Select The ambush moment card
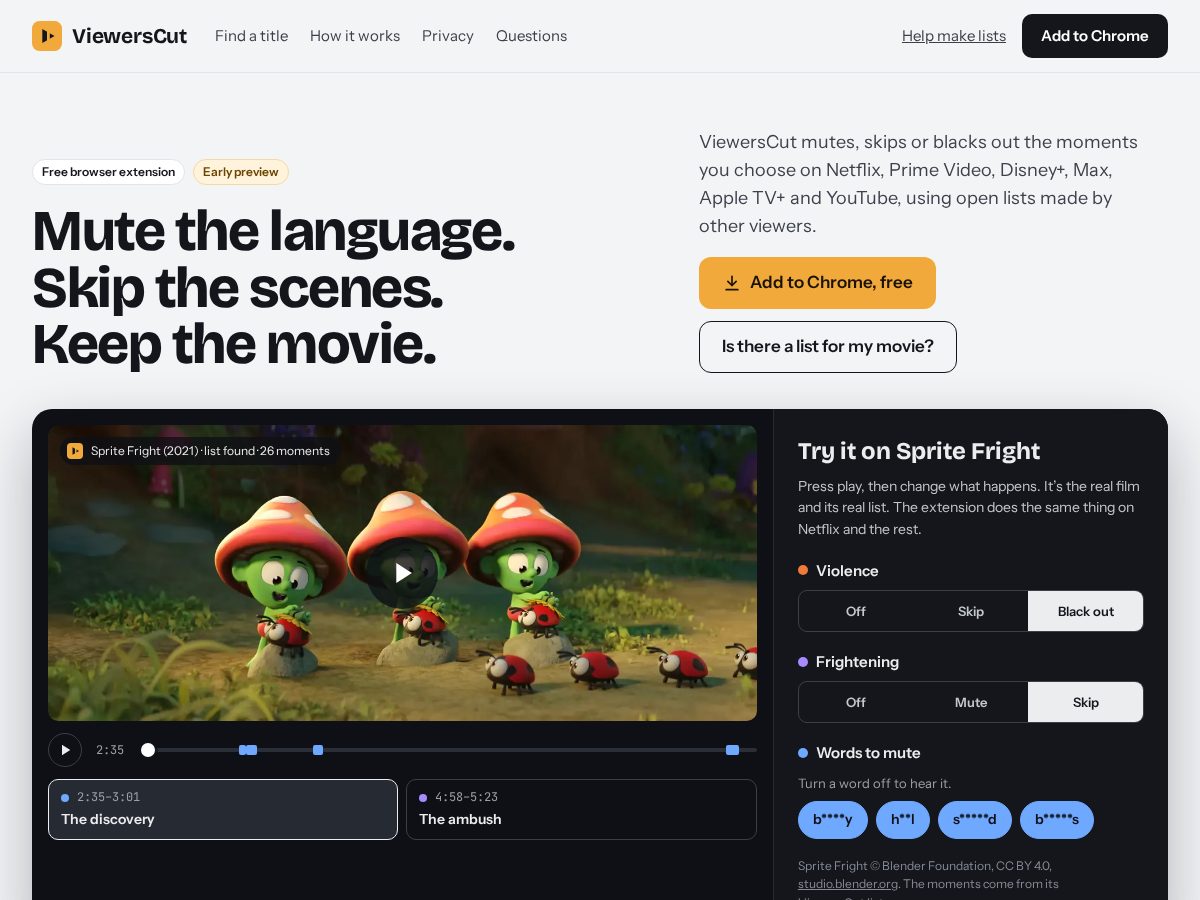Viewport: 1200px width, 900px height. click(x=581, y=809)
